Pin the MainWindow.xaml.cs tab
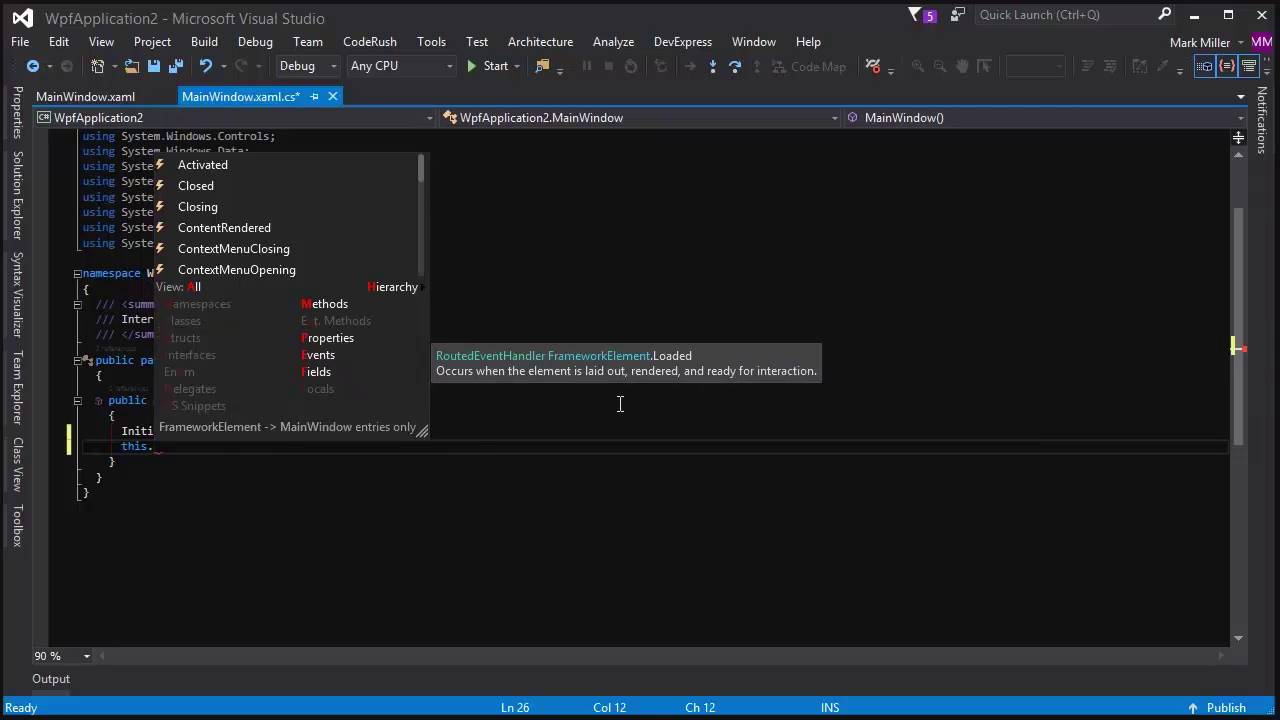1280x720 pixels. pos(314,96)
